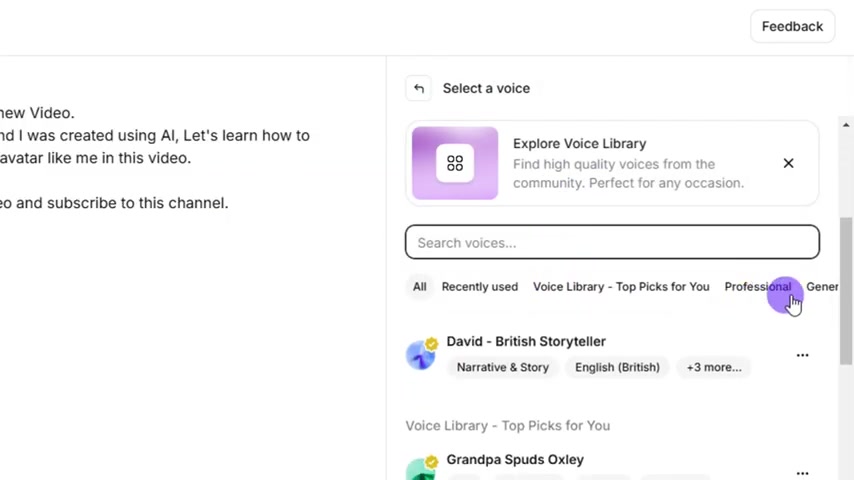Open options menu for Grandpa Spuds Oxley
This screenshot has height=480, width=854.
802,473
